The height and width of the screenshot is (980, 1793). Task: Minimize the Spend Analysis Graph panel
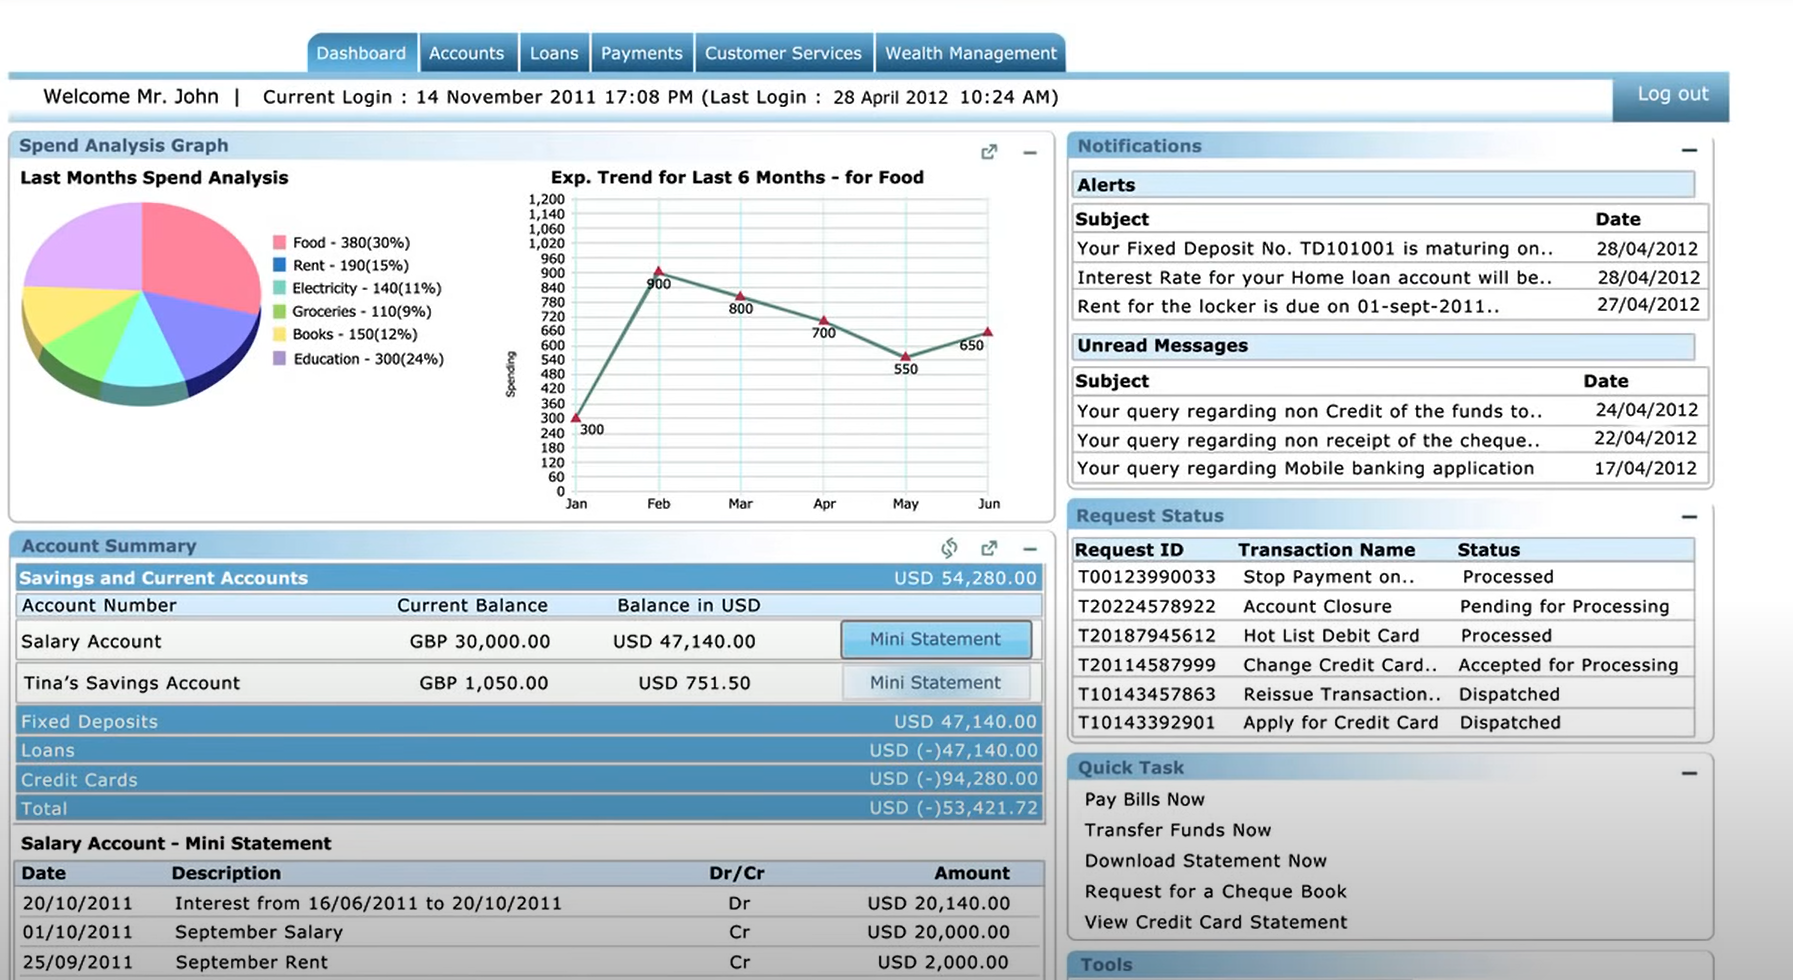[x=1030, y=152]
